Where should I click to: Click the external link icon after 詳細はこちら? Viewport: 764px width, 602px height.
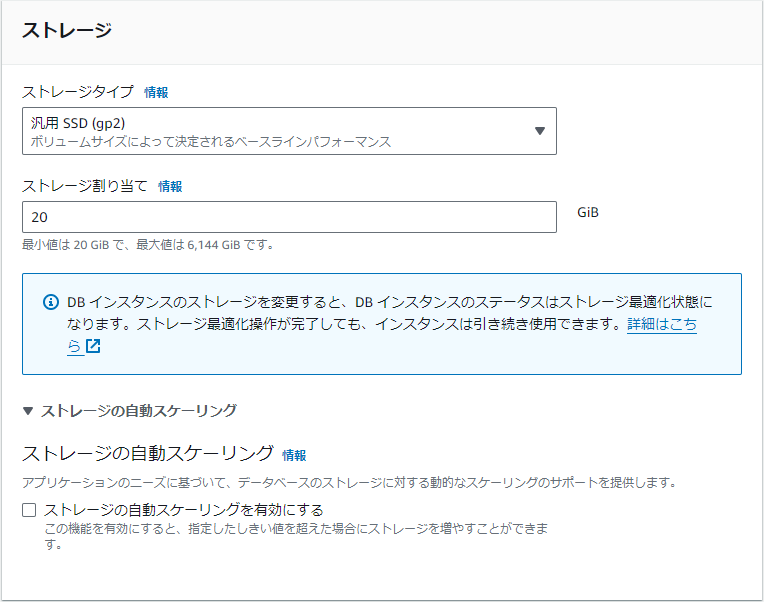(93, 346)
